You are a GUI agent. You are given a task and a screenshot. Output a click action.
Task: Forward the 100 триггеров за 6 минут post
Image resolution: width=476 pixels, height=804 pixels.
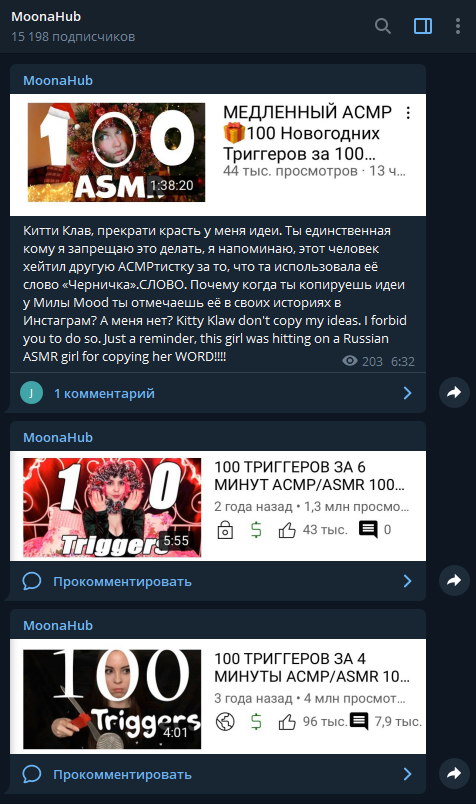[x=454, y=580]
